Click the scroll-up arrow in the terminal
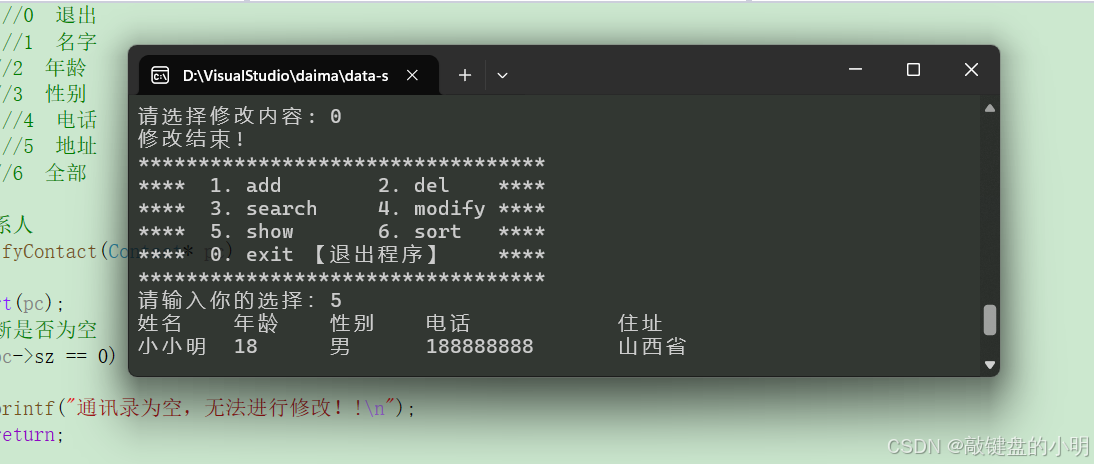 (989, 108)
